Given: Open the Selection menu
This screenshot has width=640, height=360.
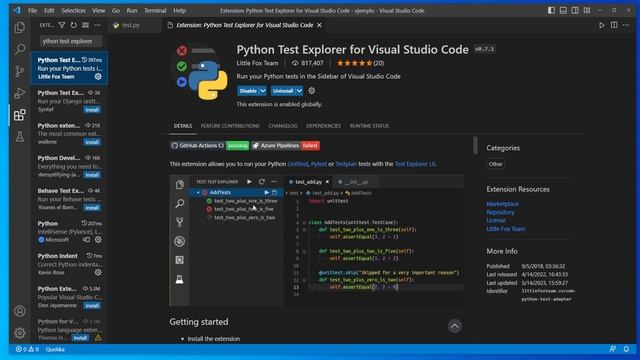Looking at the screenshot, I should [x=73, y=11].
